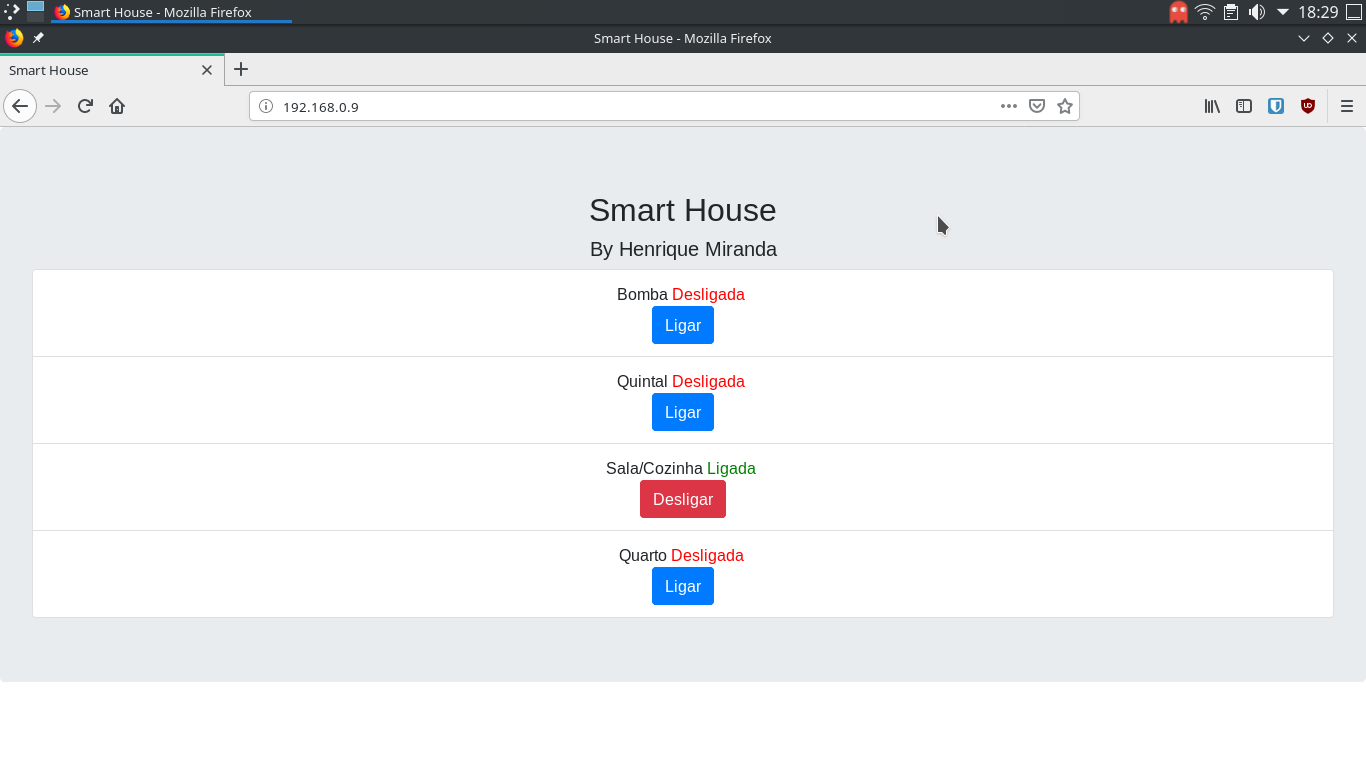
Task: Click the show desktop icon in panel
Action: pos(1354,12)
